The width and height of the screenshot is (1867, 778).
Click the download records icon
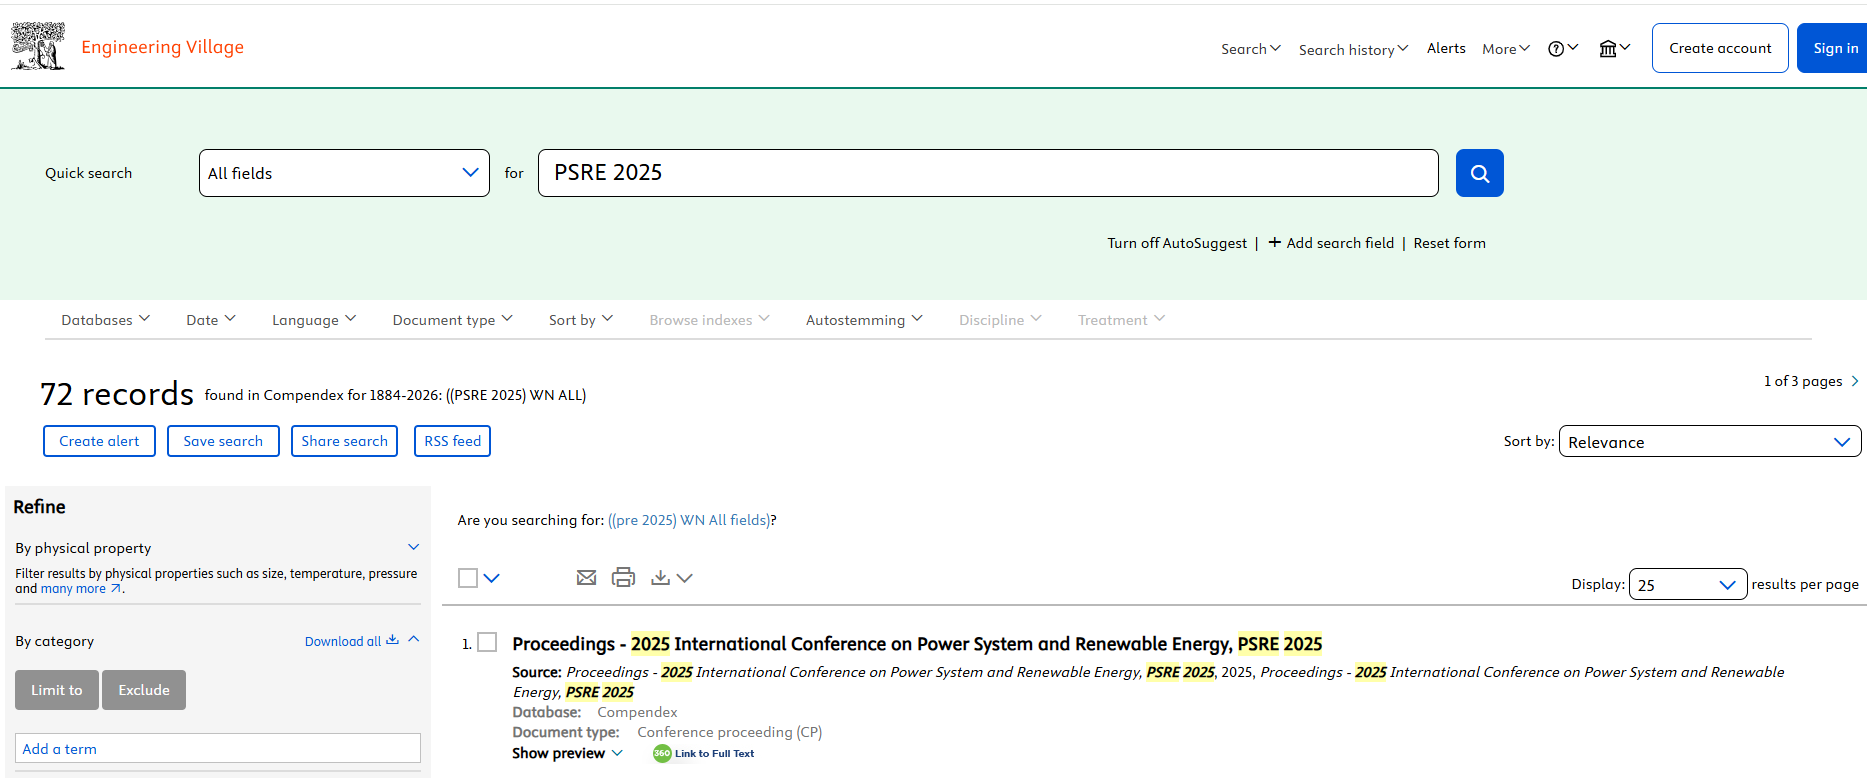coord(660,577)
